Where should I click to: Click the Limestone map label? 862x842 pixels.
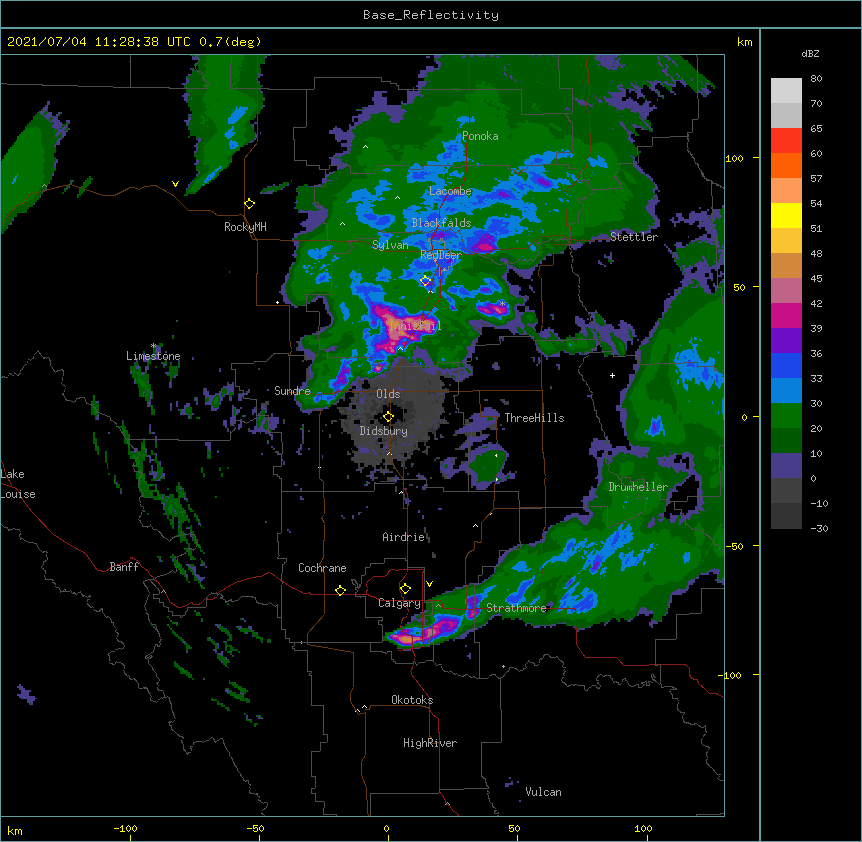153,356
